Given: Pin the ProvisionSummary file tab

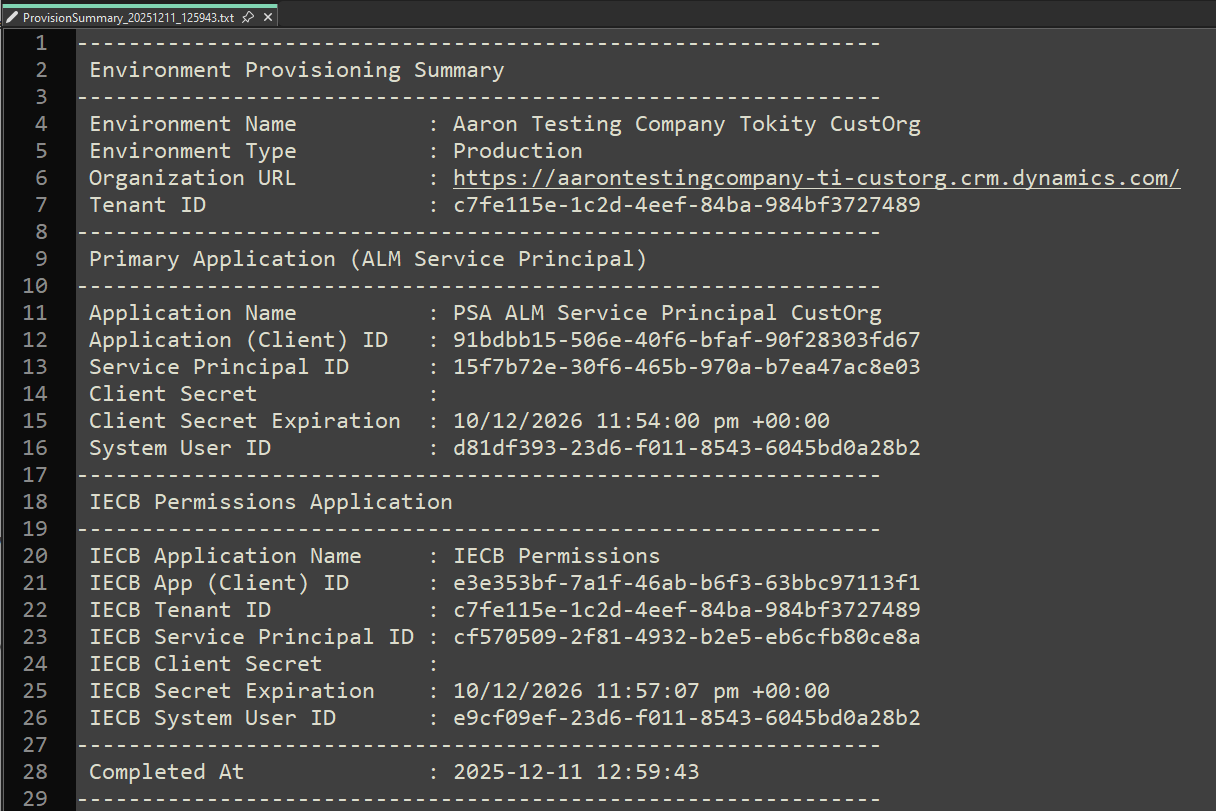Looking at the screenshot, I should [x=247, y=18].
